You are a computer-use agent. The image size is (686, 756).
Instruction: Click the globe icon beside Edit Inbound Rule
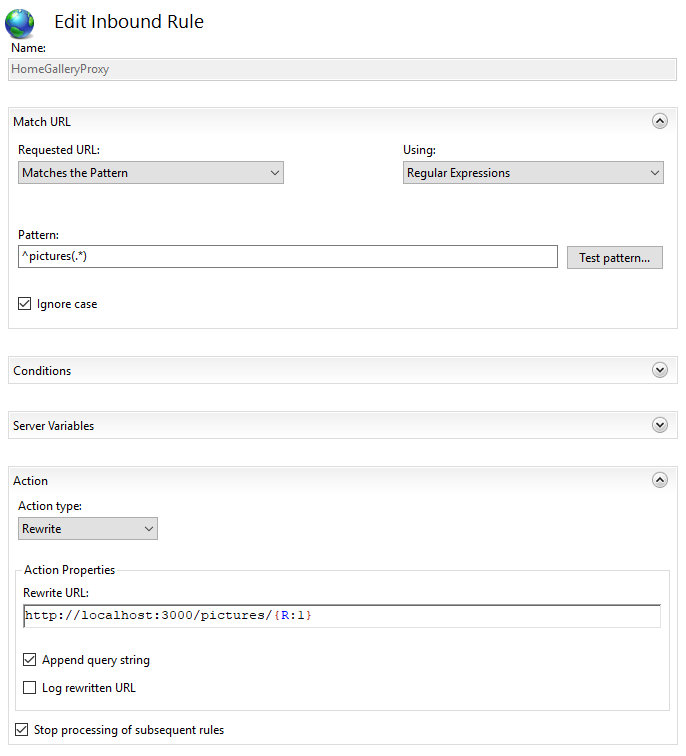[x=20, y=23]
